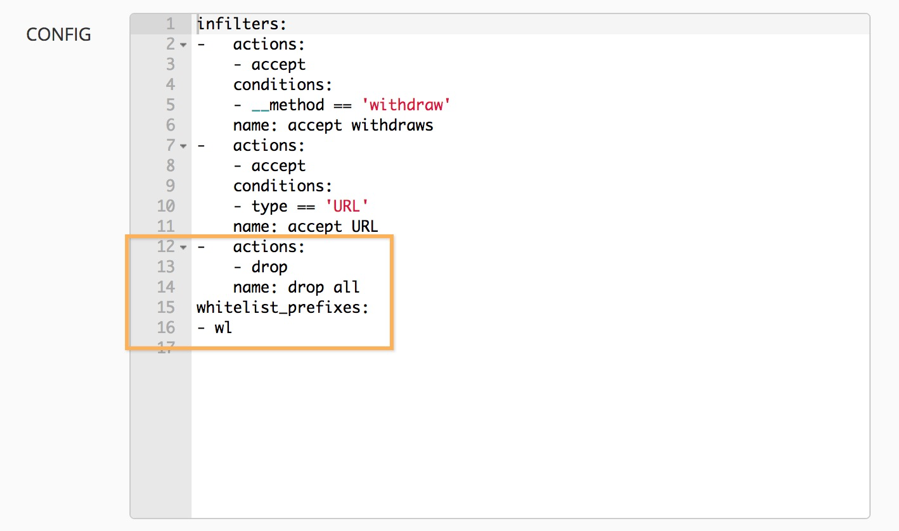Click the 'conditions:' text on line 4
The height and width of the screenshot is (531, 899).
(x=283, y=85)
